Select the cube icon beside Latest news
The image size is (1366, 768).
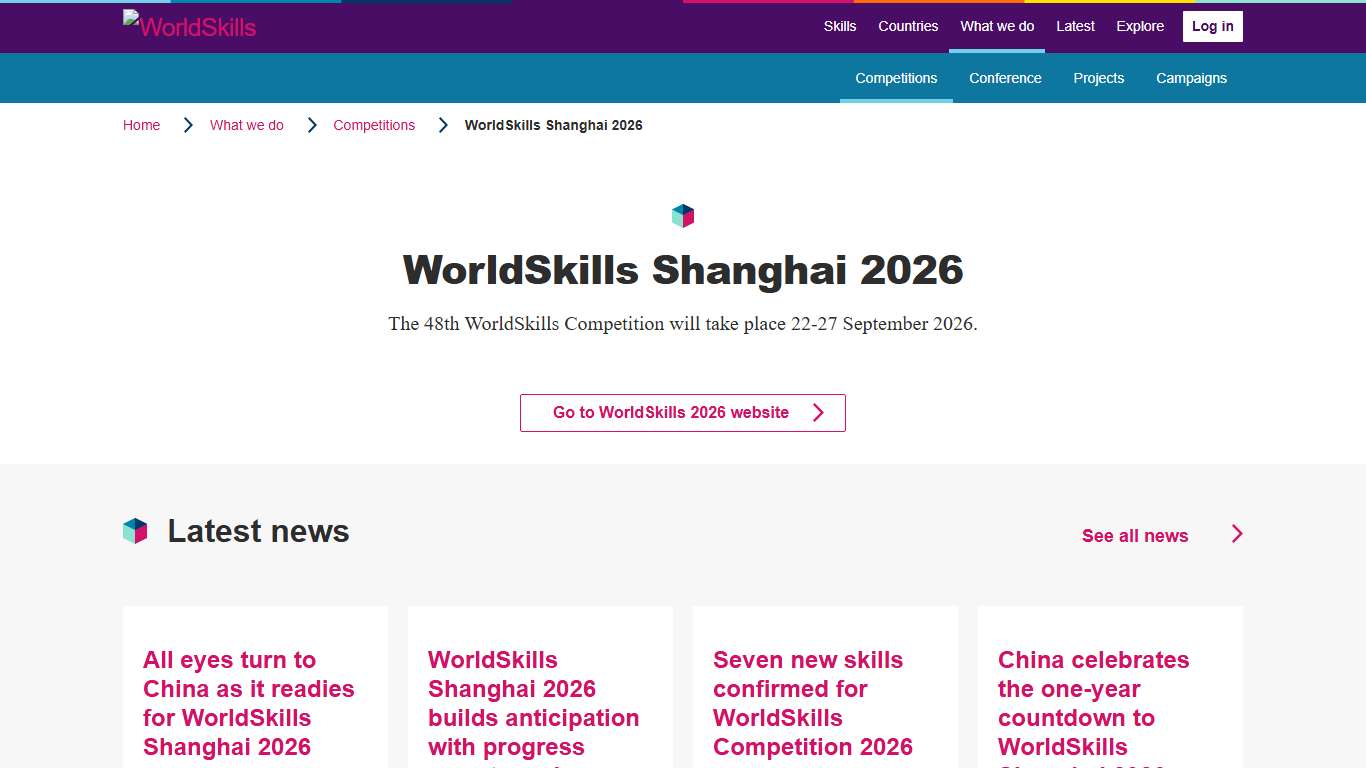[134, 531]
